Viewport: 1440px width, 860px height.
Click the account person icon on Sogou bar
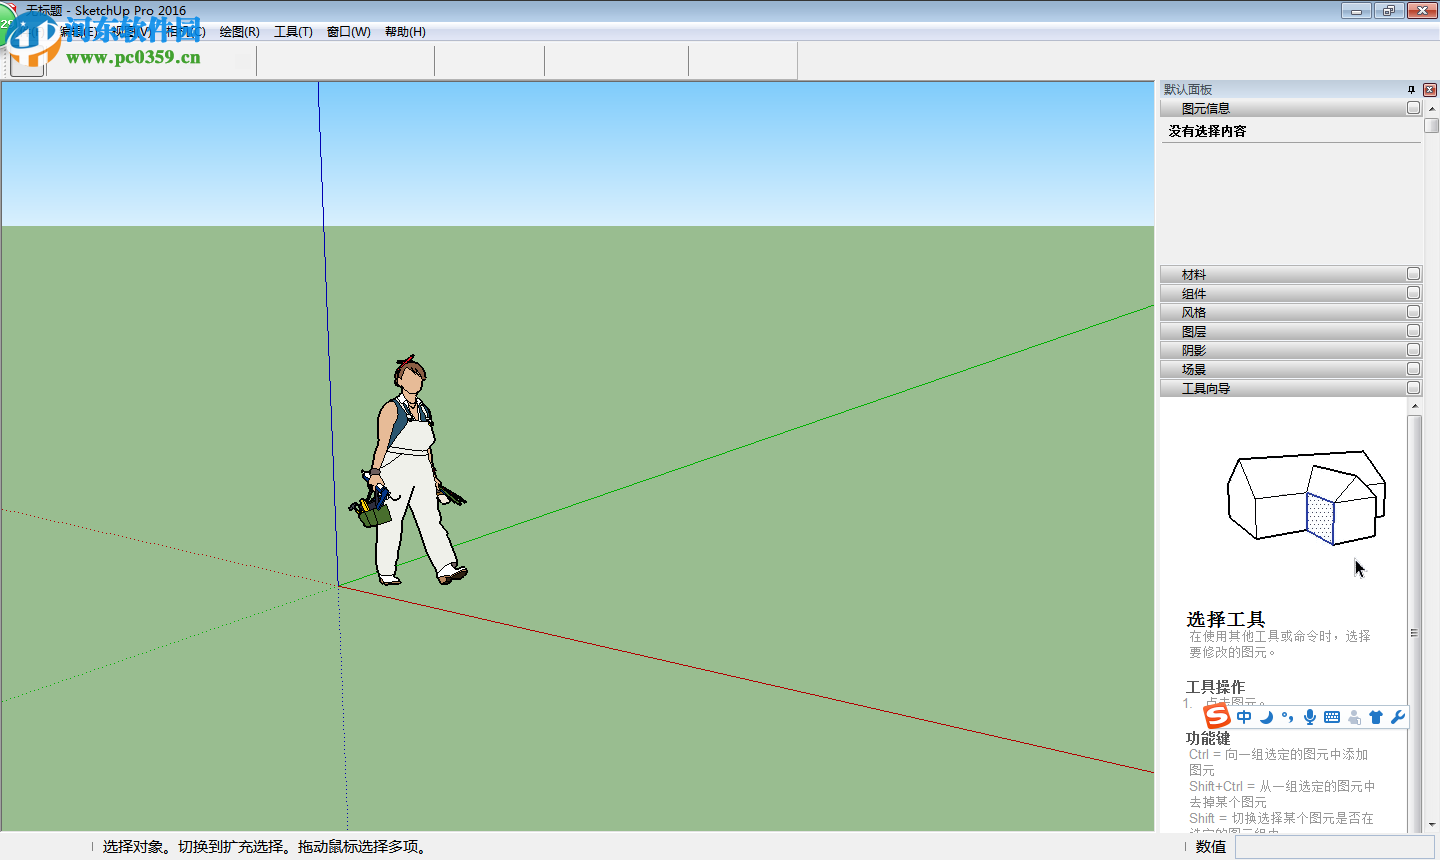point(1354,716)
